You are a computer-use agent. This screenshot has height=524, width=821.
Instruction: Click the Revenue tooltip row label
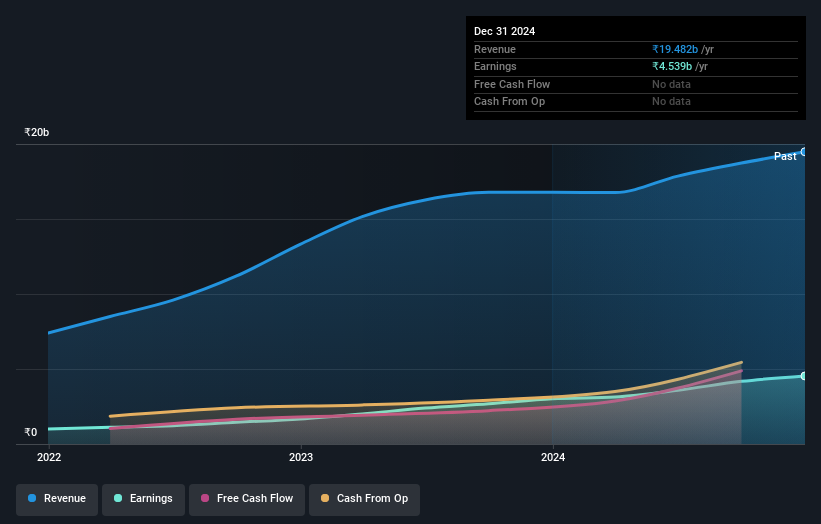coord(495,49)
